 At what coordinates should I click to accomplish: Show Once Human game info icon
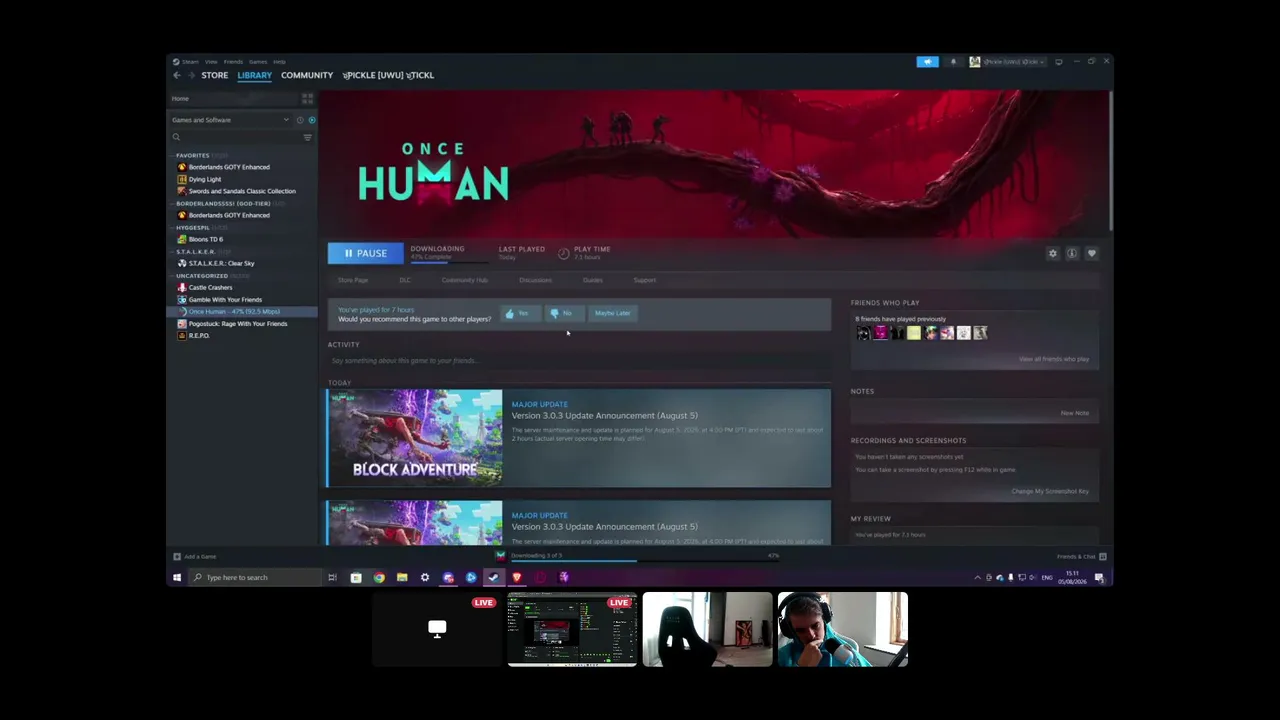pyautogui.click(x=1072, y=253)
